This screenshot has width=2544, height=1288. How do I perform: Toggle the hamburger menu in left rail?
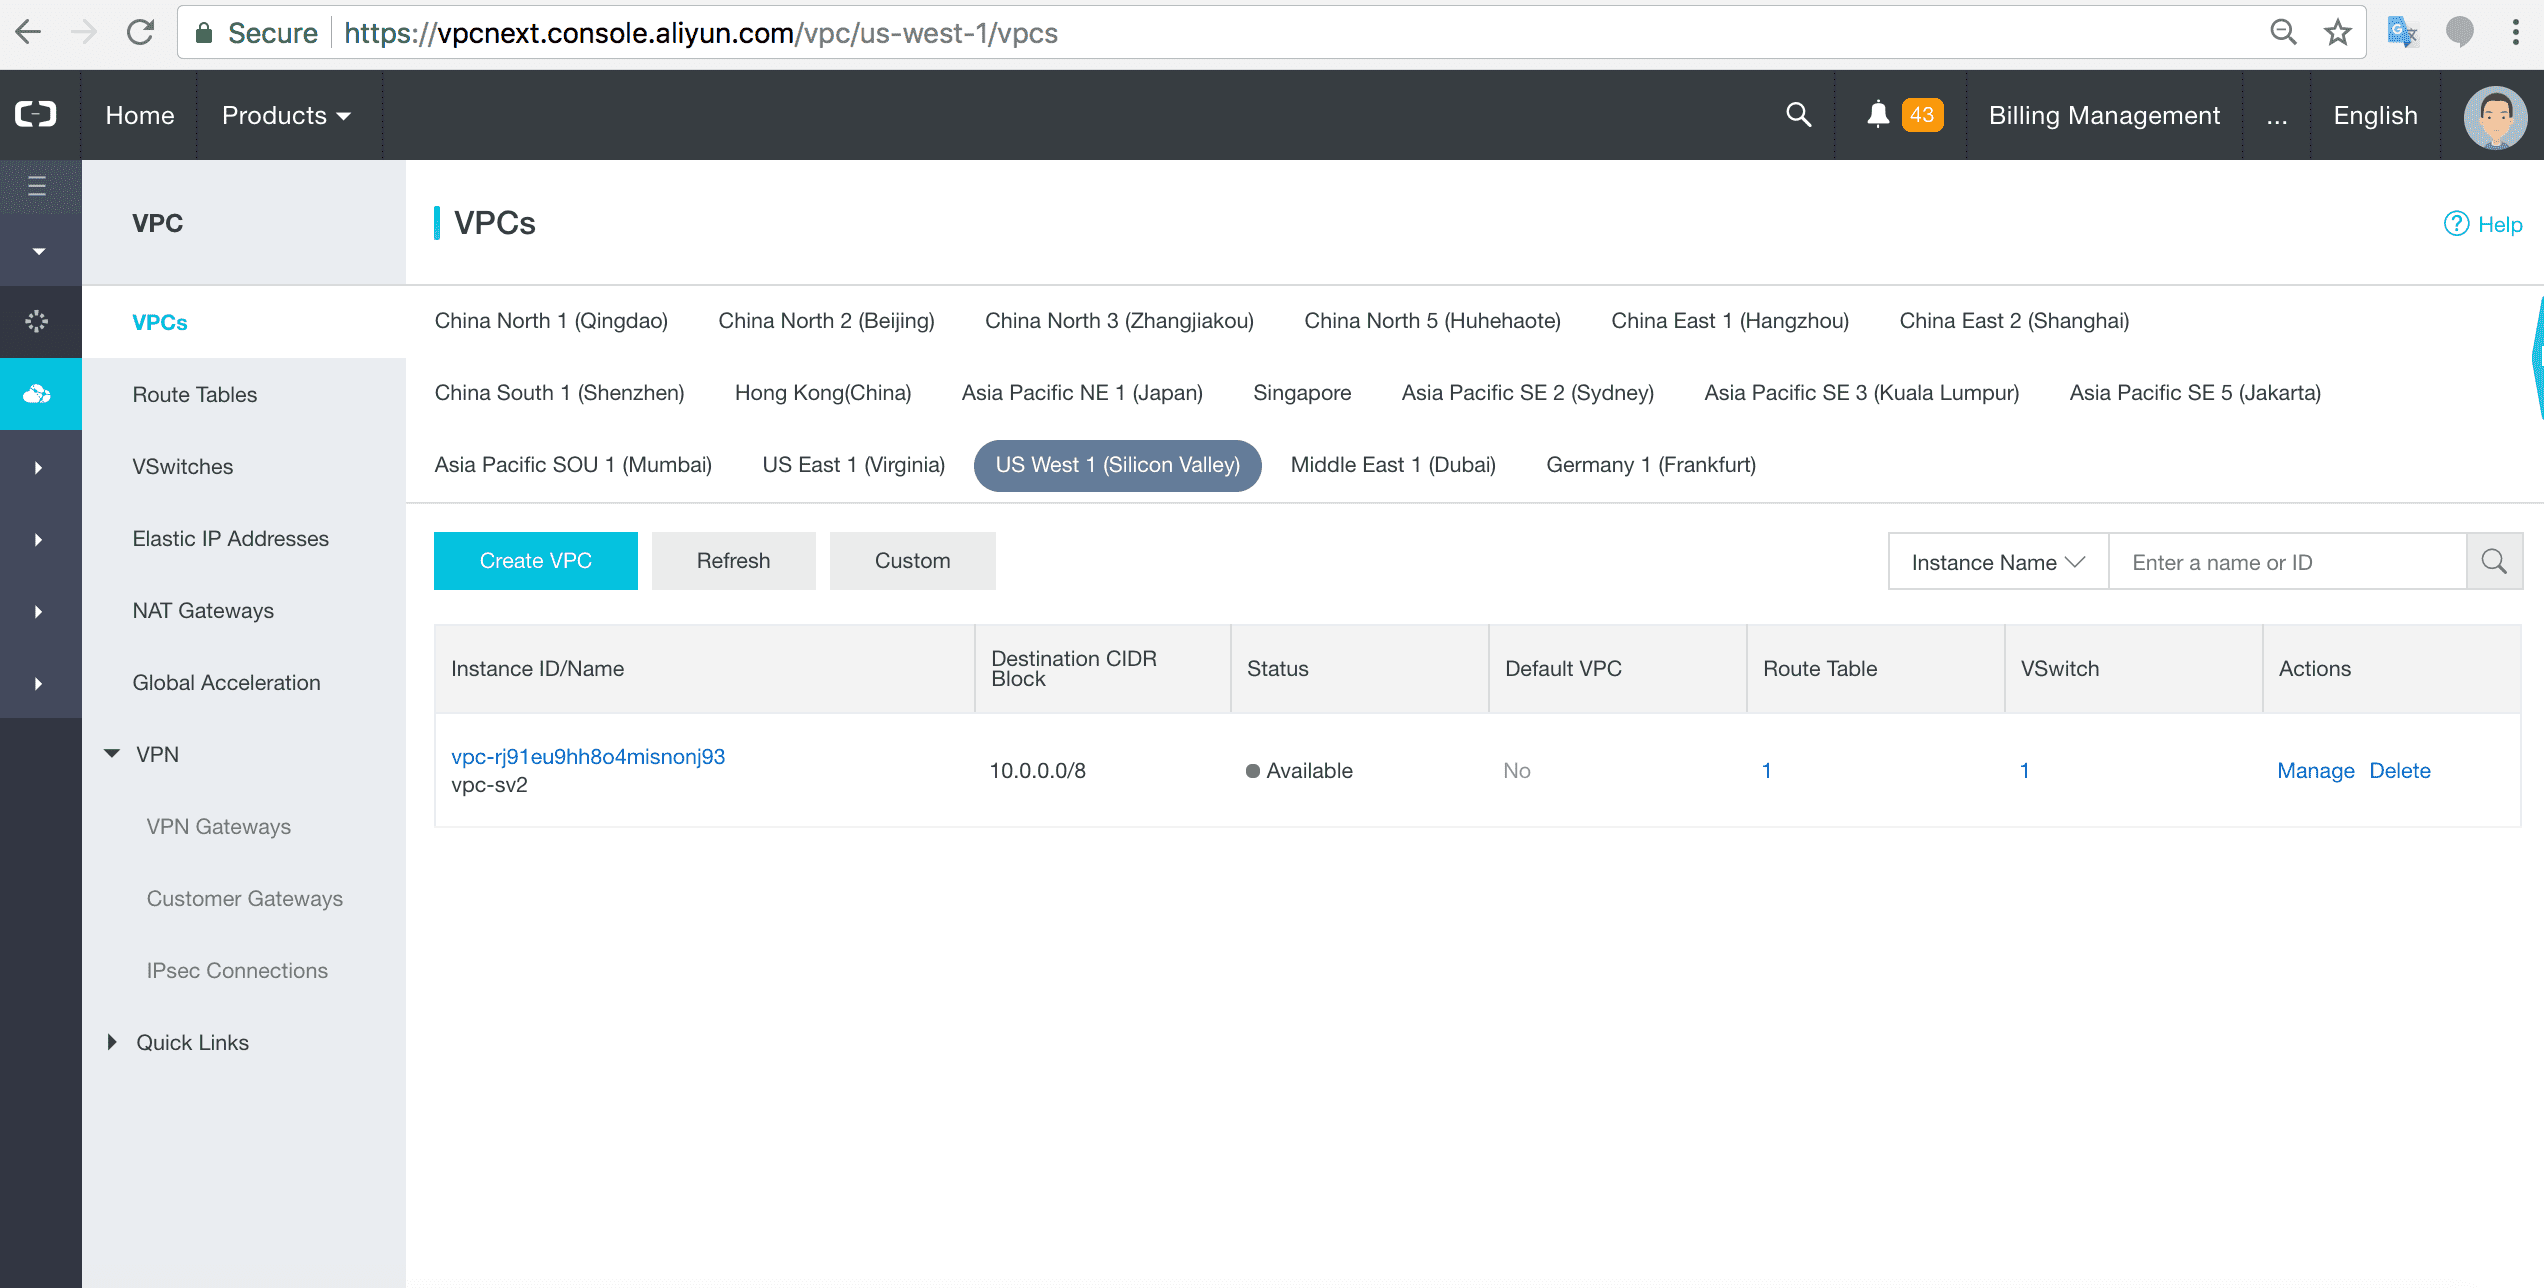(37, 186)
